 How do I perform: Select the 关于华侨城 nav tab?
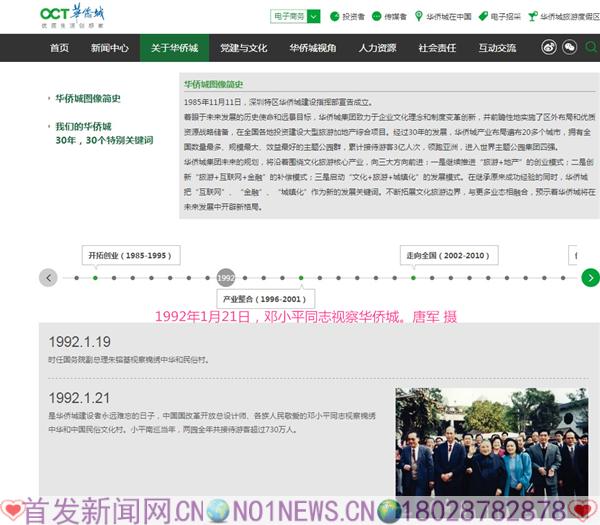point(174,48)
